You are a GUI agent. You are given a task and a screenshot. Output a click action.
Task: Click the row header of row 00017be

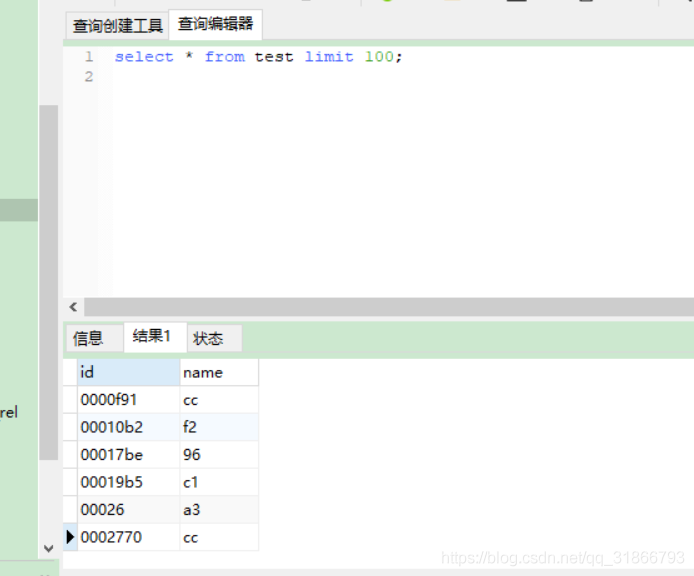click(70, 455)
